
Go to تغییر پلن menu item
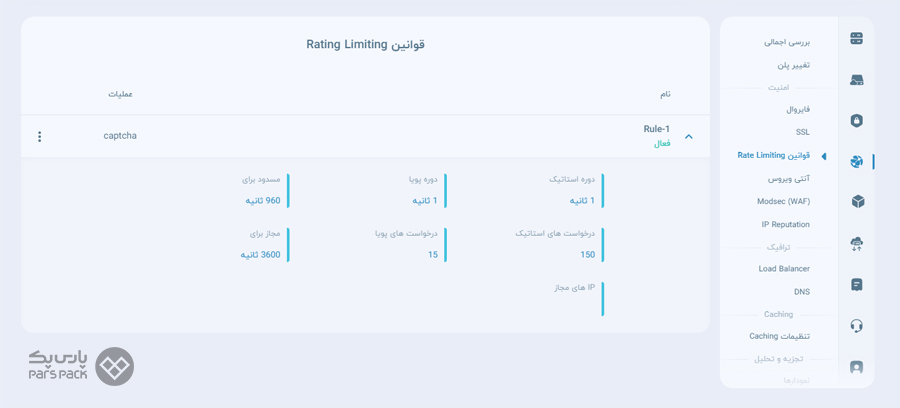point(794,65)
